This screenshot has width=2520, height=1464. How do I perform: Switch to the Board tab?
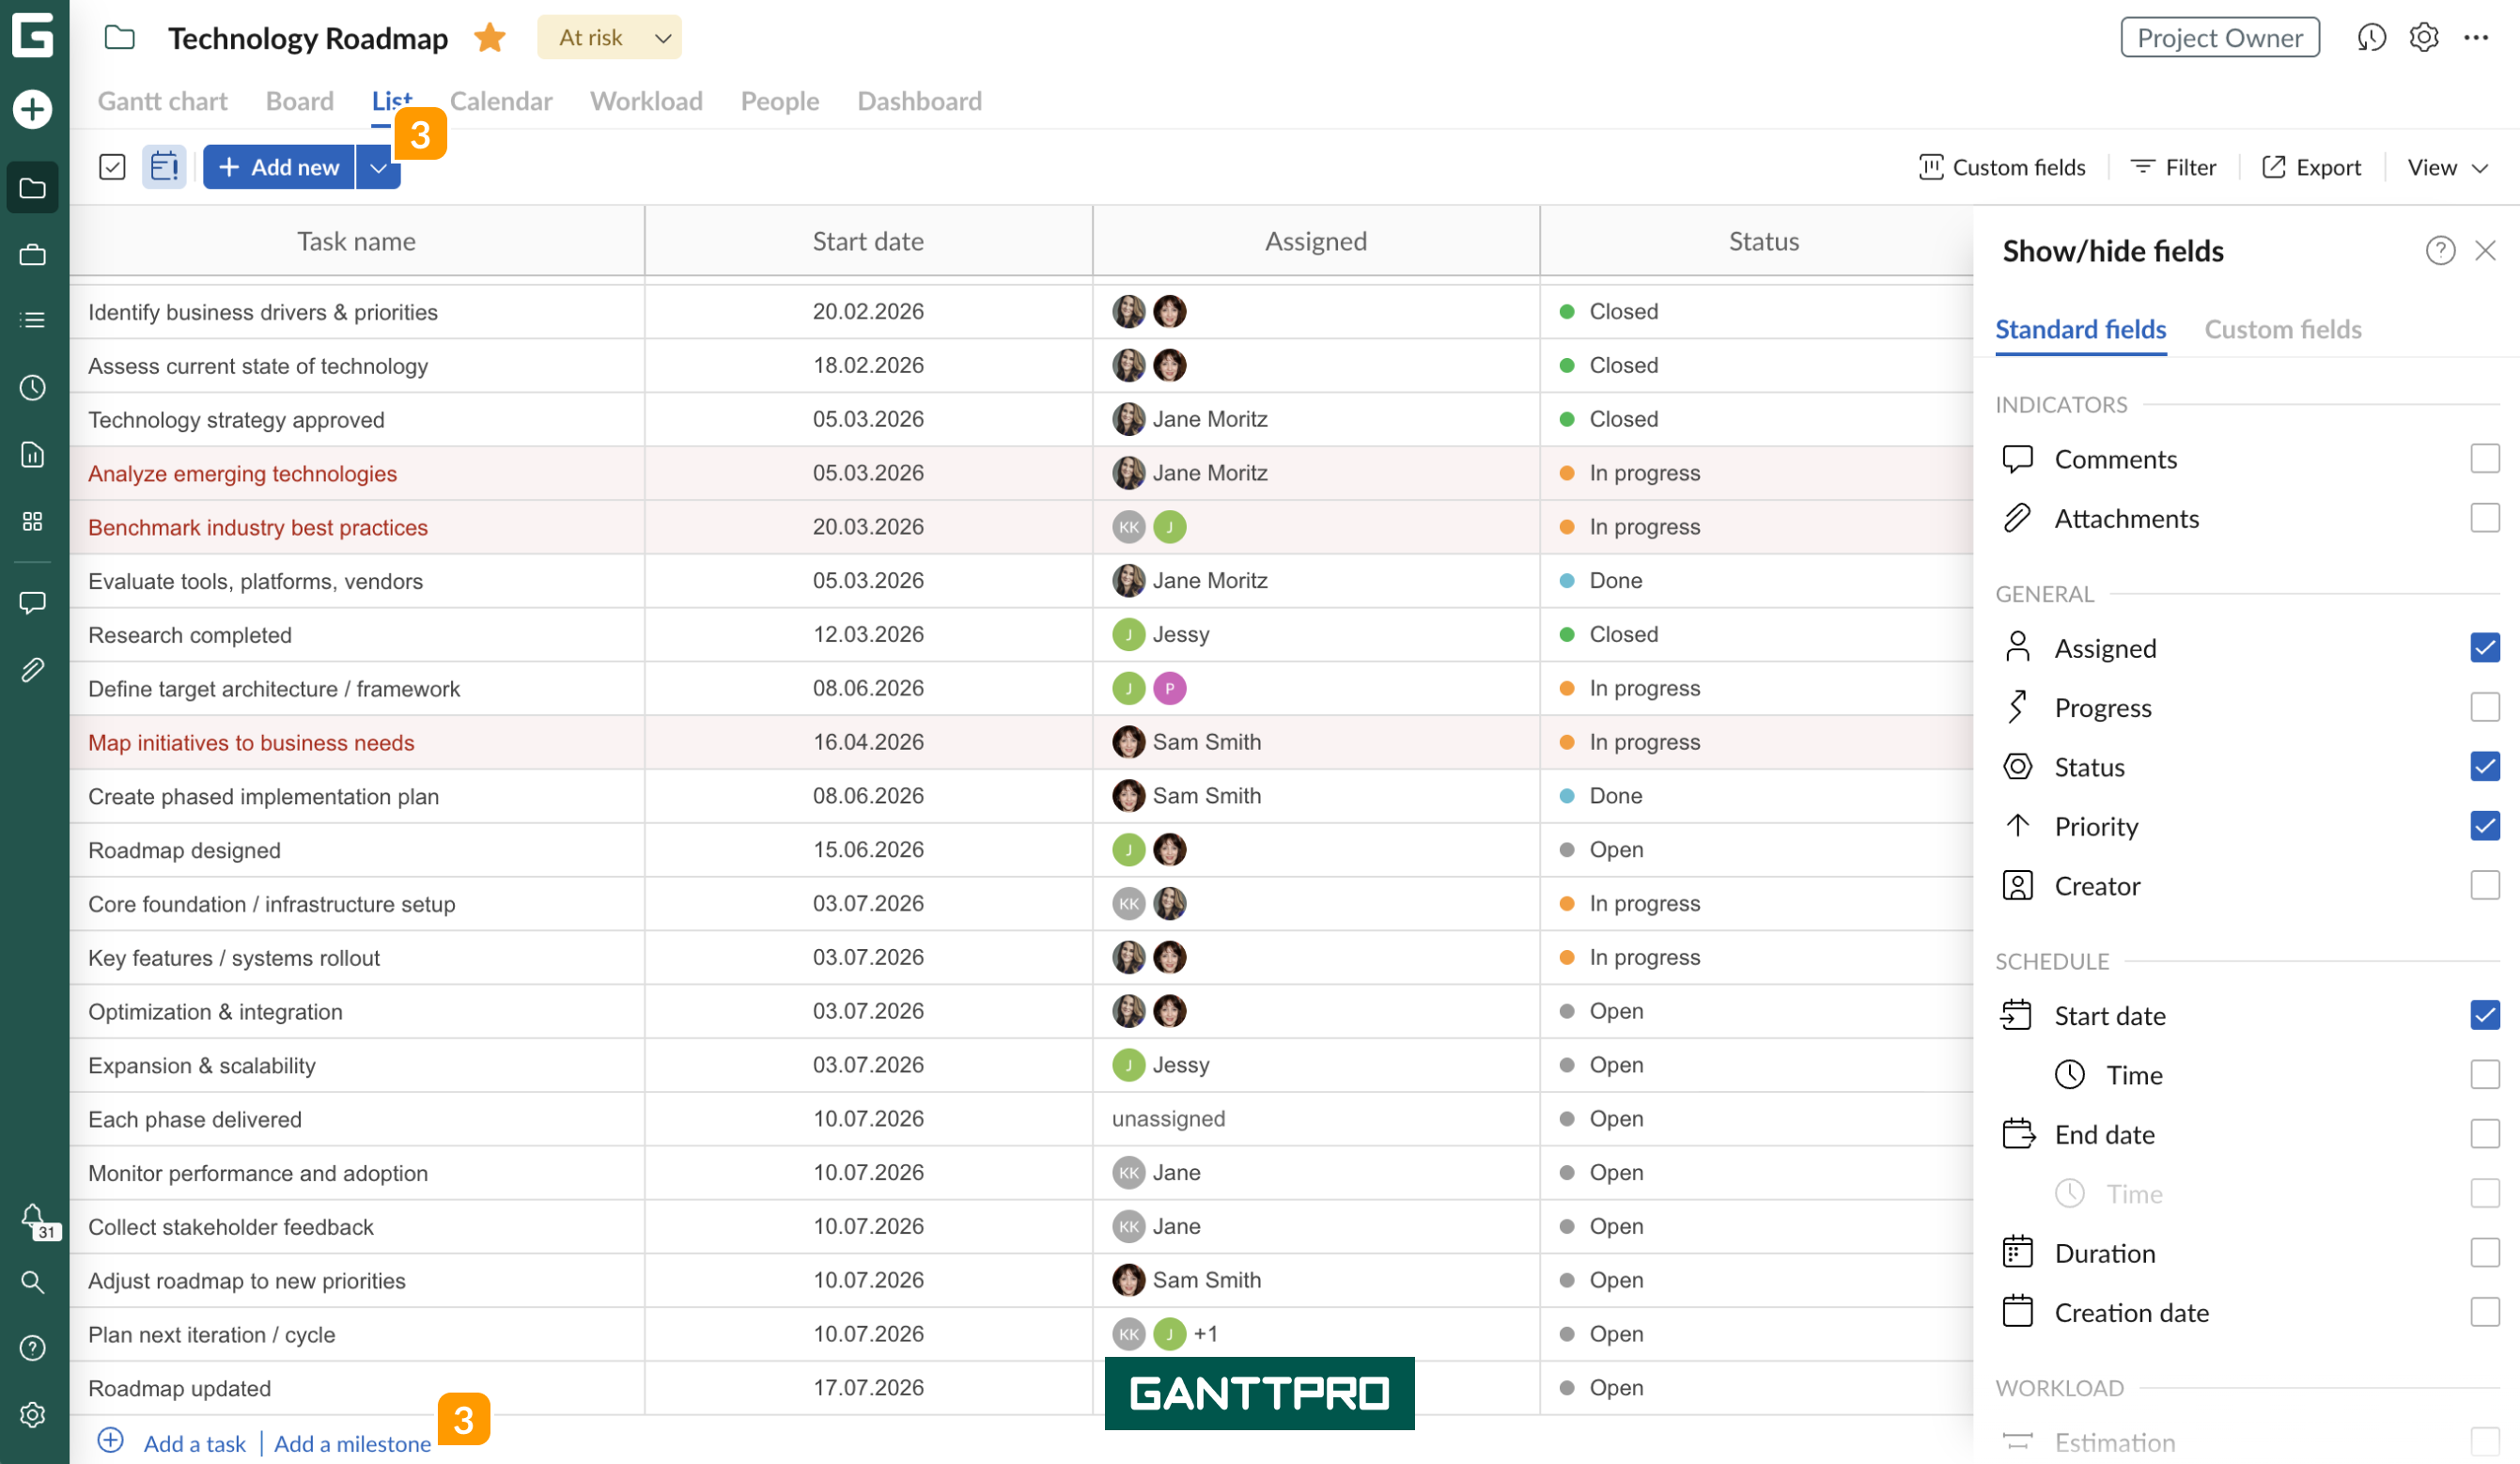(x=300, y=101)
